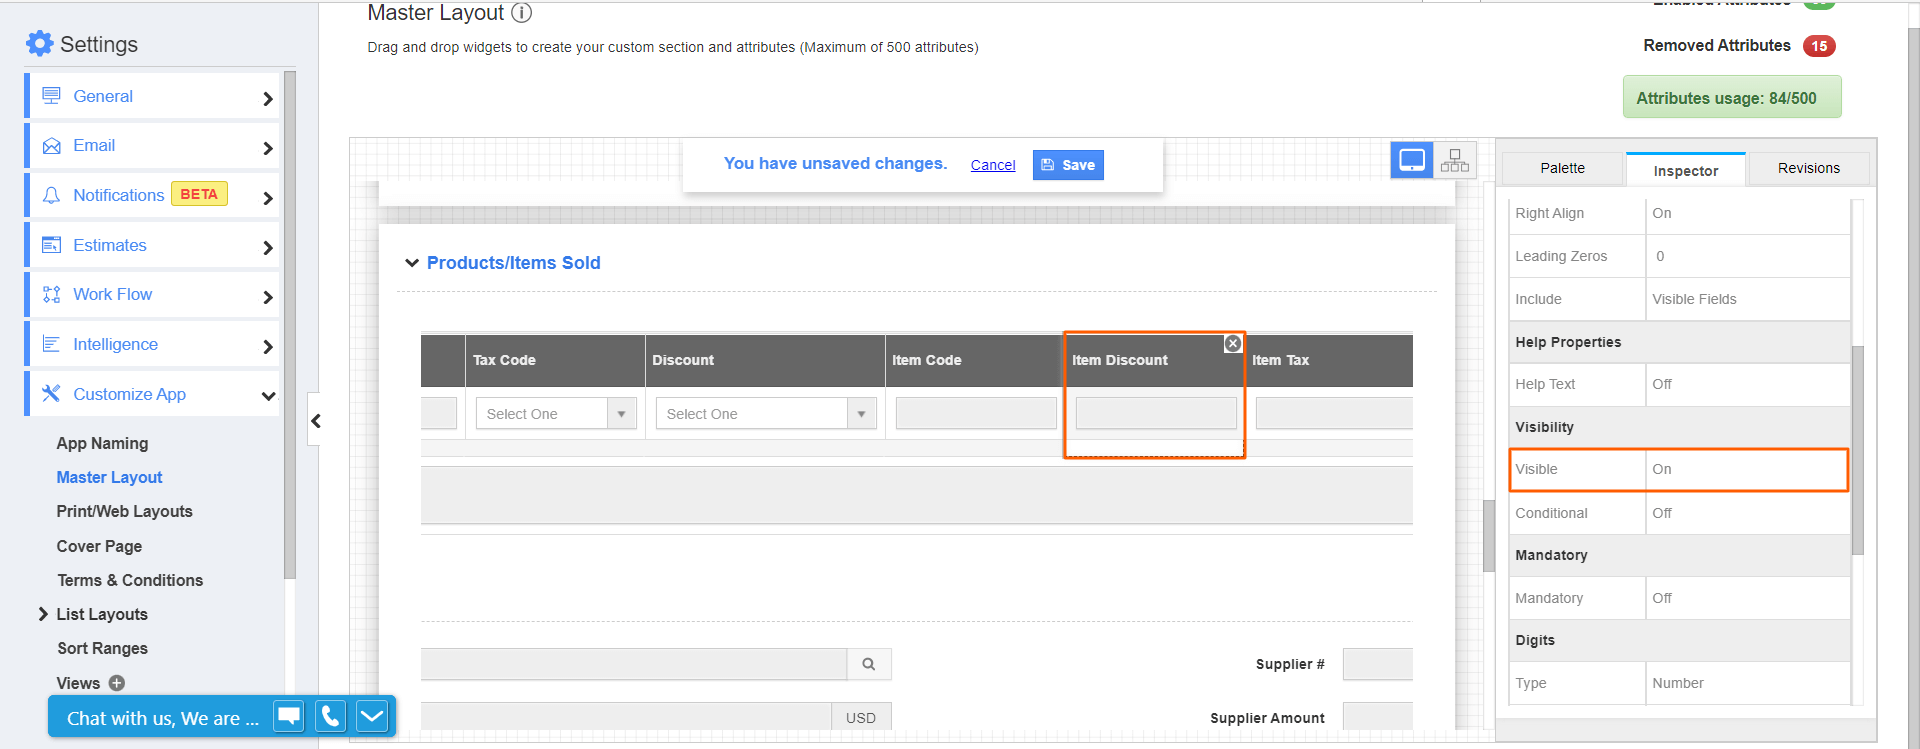Toggle the Visible property value
1920x749 pixels.
pos(1745,470)
